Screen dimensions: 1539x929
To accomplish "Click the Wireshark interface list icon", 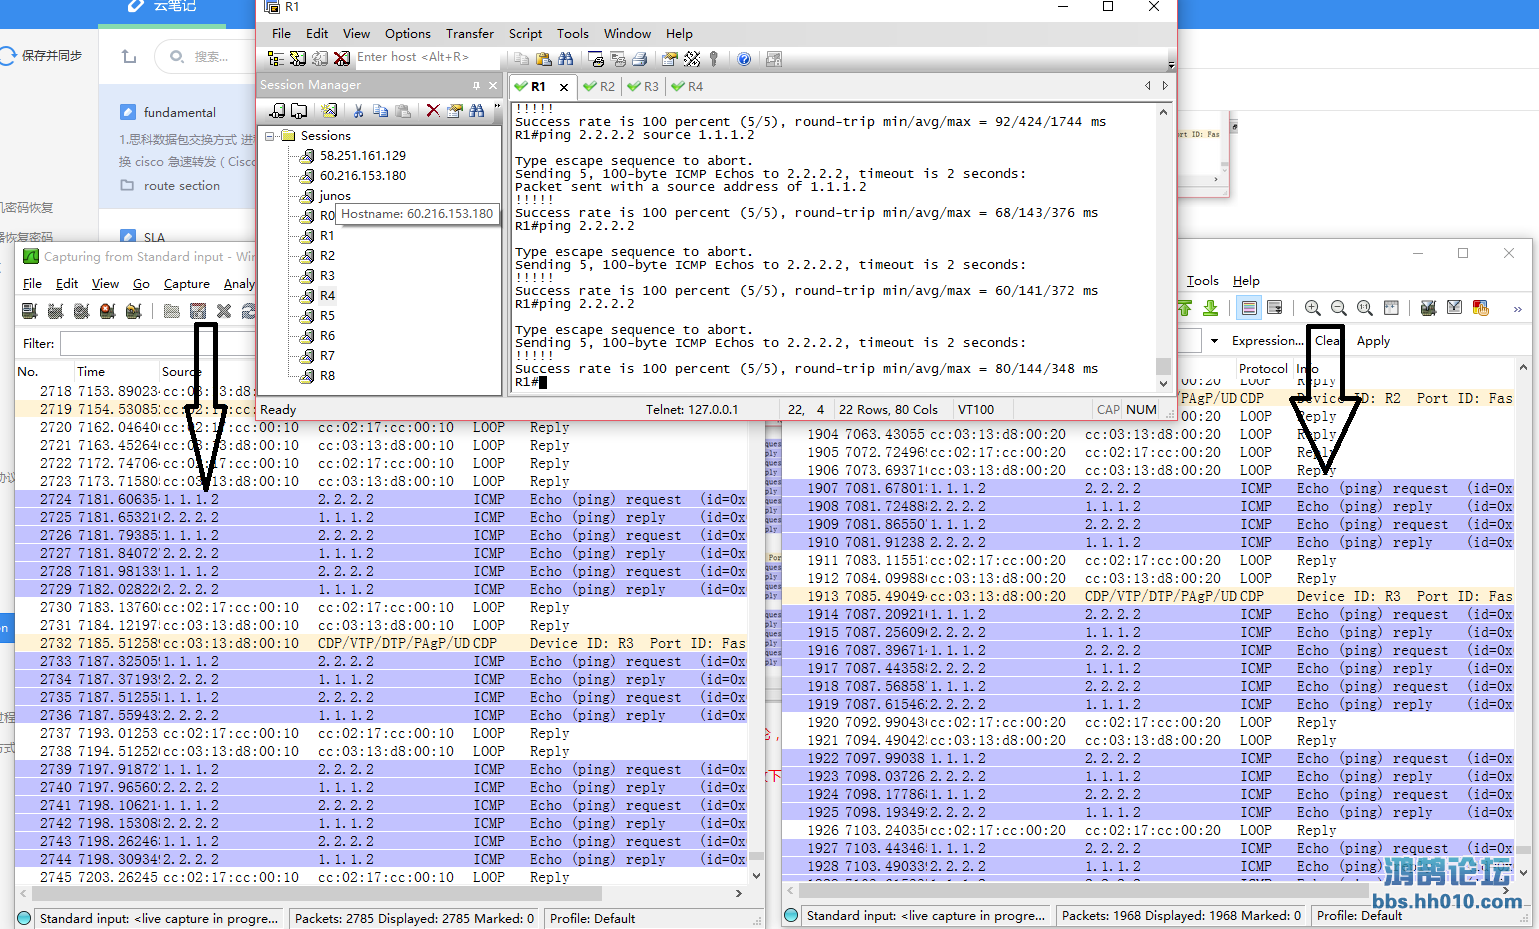I will click(30, 311).
